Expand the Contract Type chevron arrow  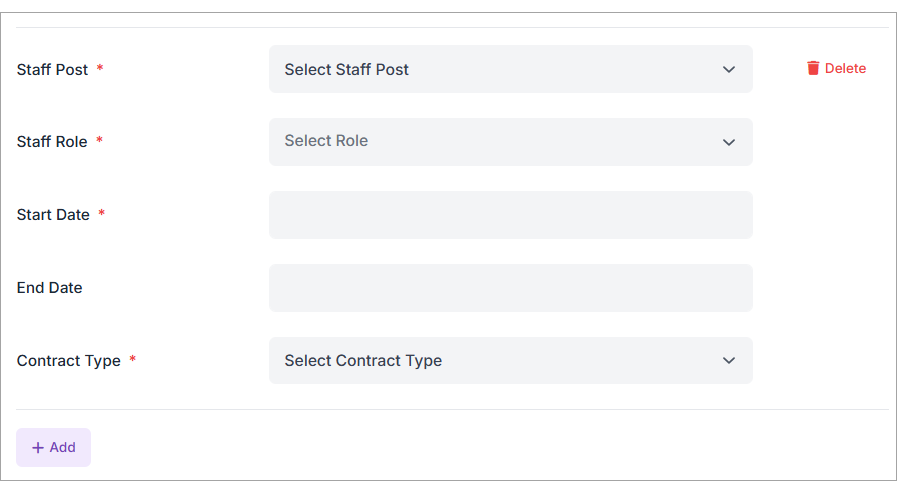[x=729, y=361]
